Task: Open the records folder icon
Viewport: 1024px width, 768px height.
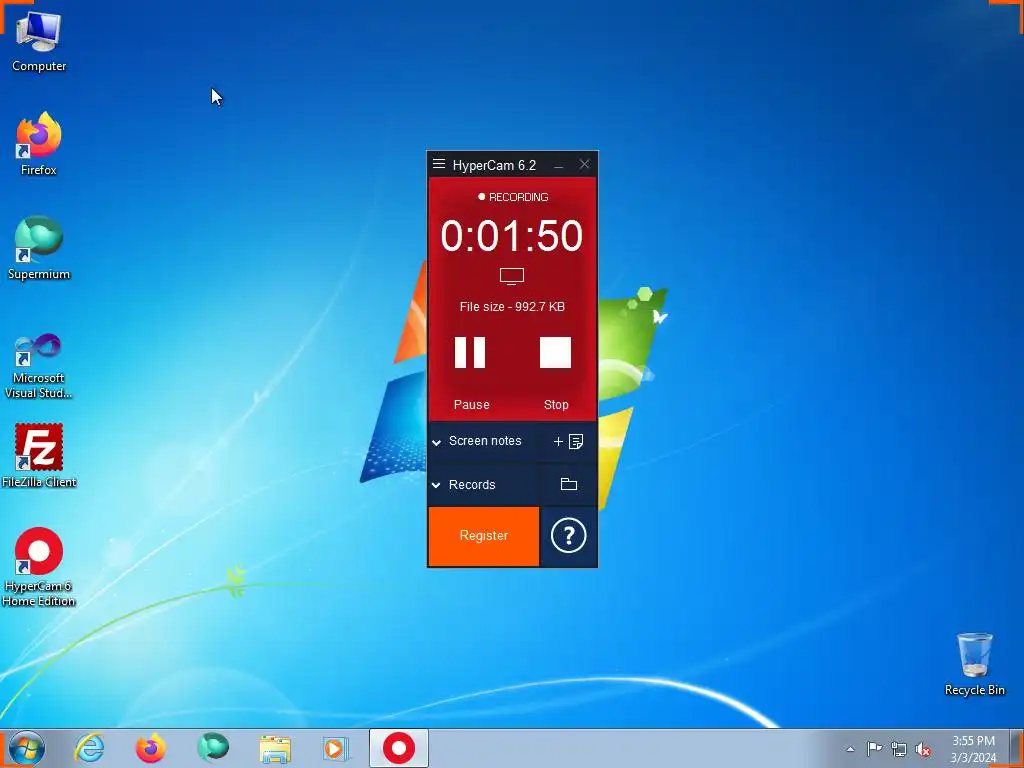Action: (569, 484)
